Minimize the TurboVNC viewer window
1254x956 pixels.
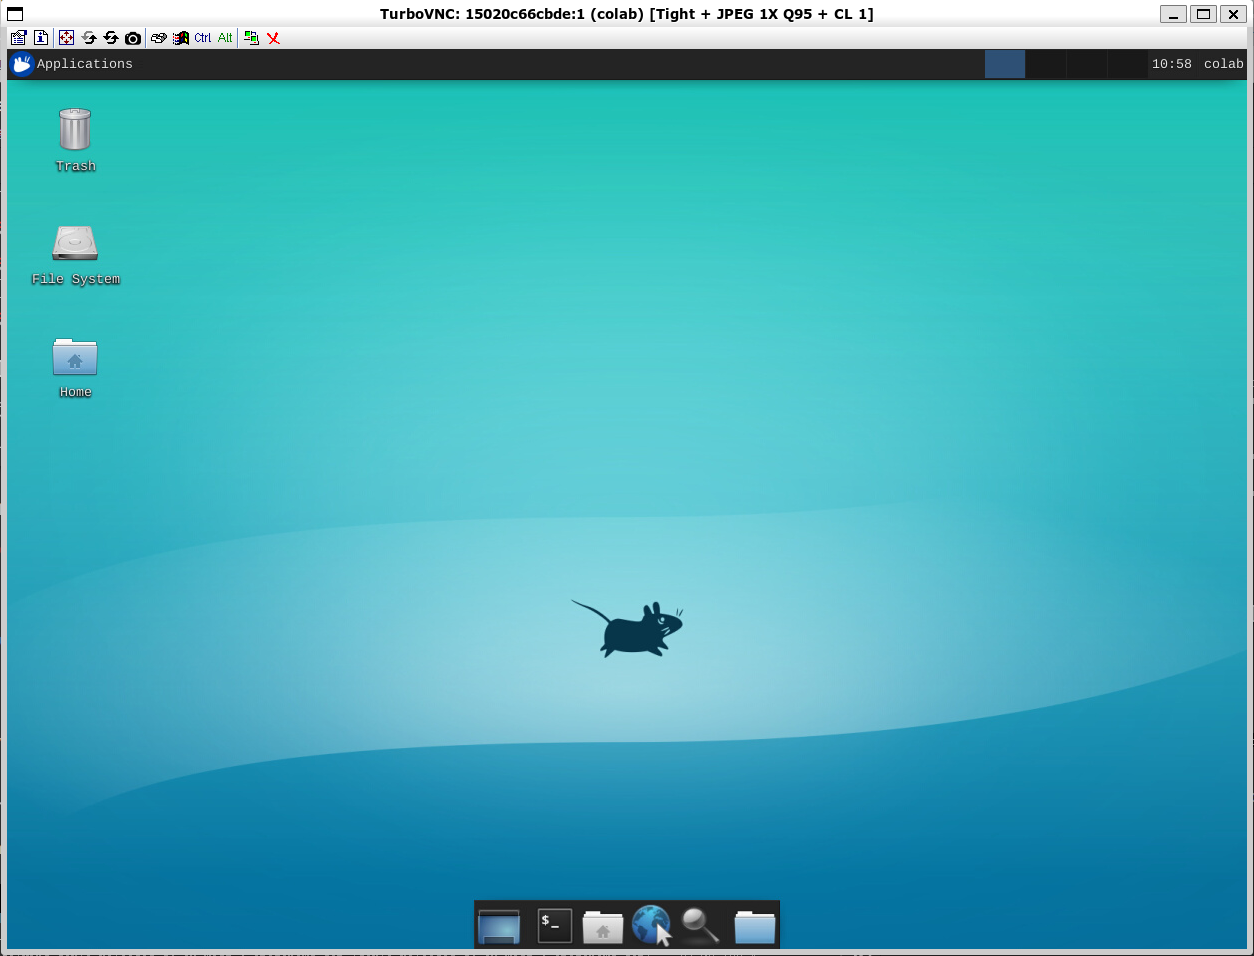[1174, 14]
